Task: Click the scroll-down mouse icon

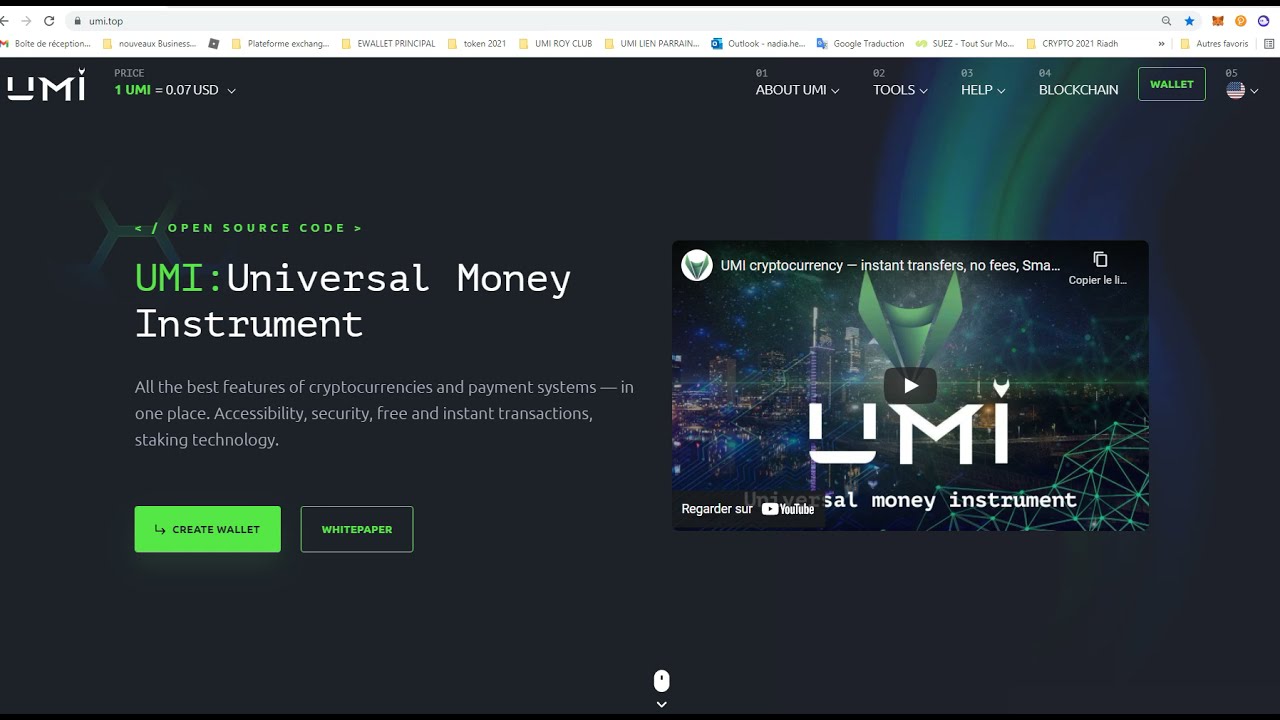Action: [661, 681]
